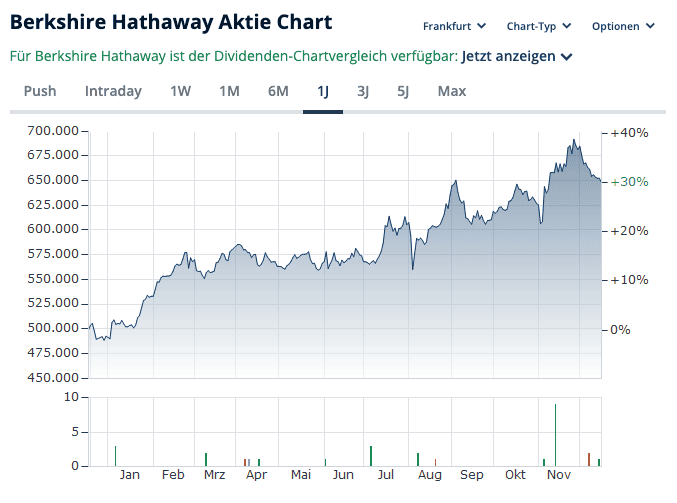Expand 'Jetzt anzeigen' dividend comparison

click(x=517, y=57)
